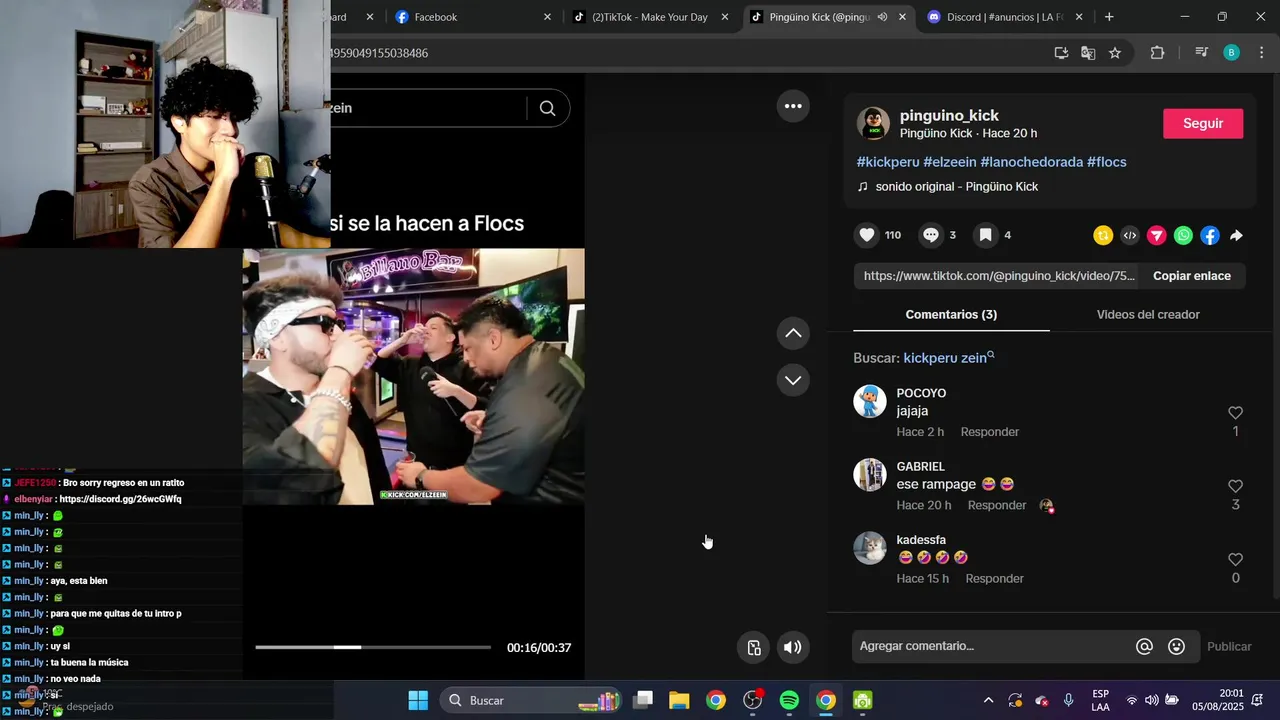
Task: Like POCOYO's comment
Action: 1235,413
